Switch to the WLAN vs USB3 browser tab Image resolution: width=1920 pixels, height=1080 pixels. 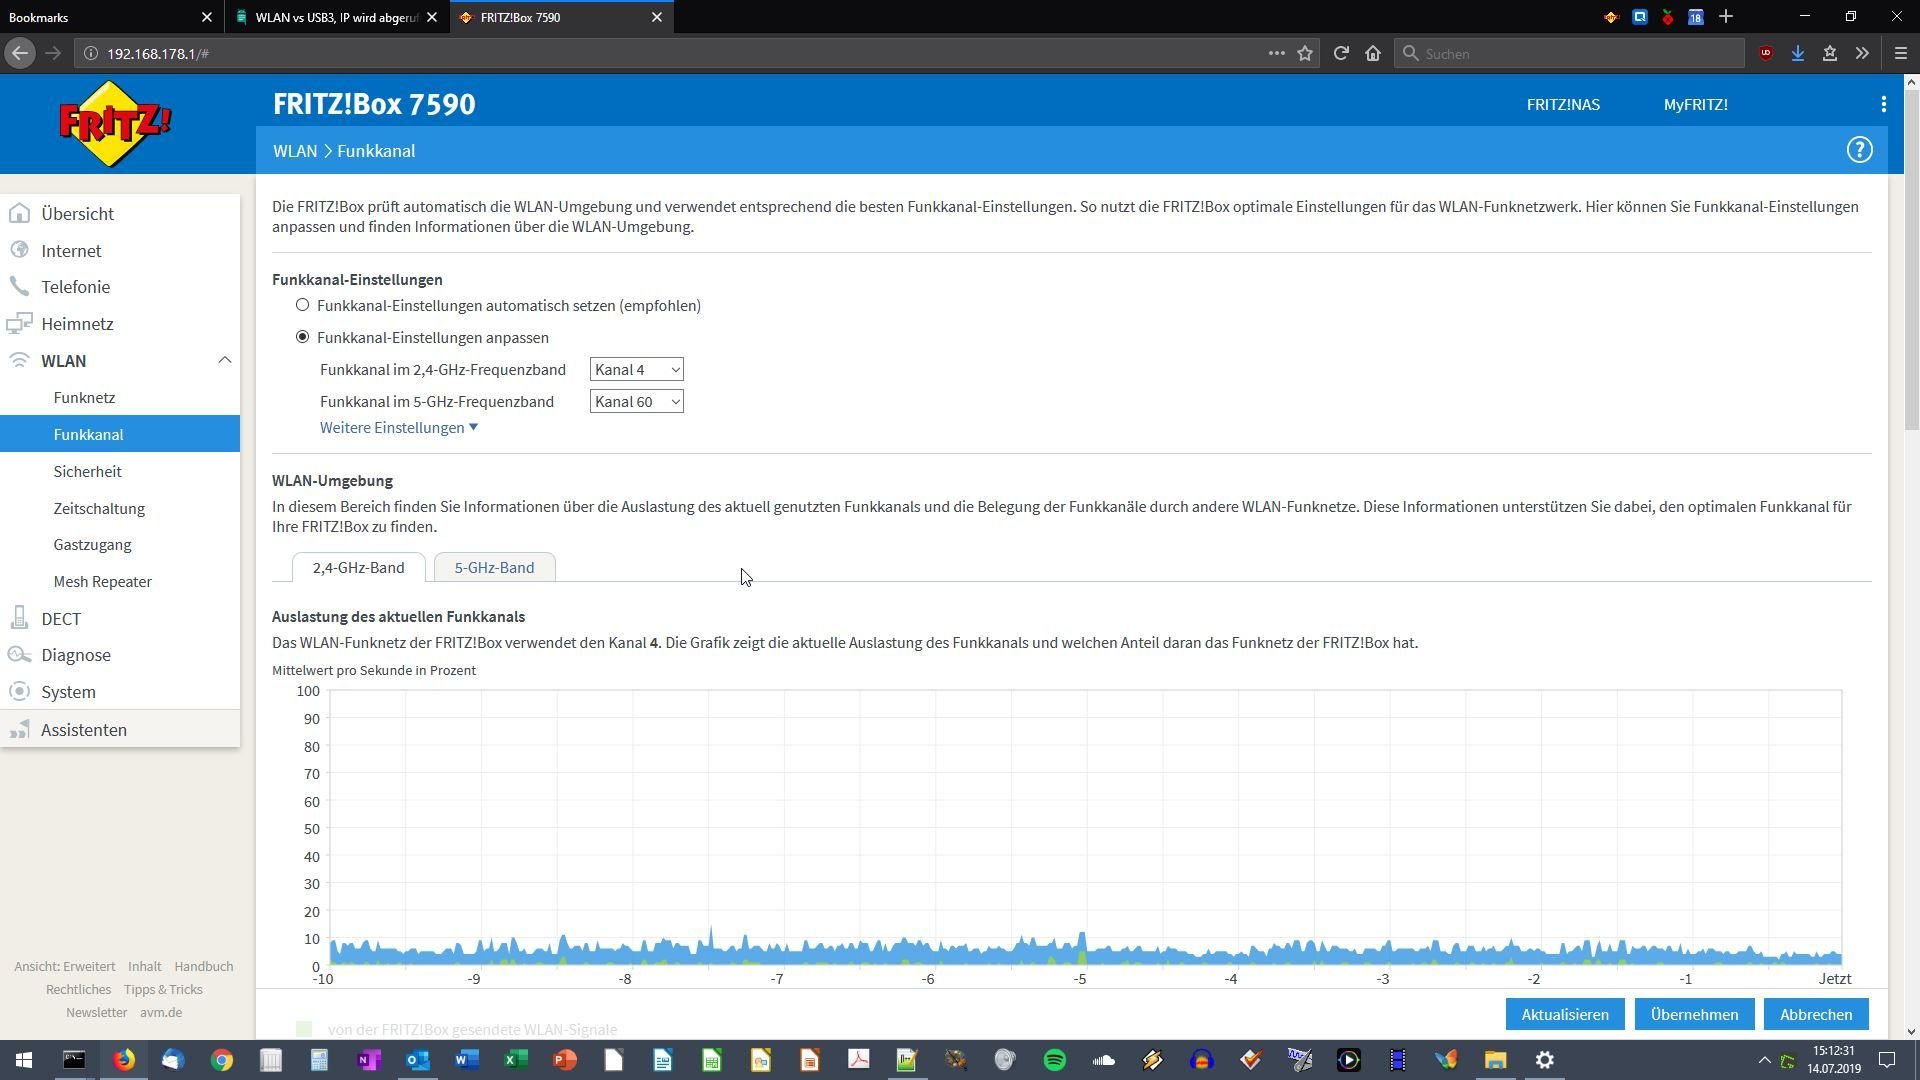336,17
